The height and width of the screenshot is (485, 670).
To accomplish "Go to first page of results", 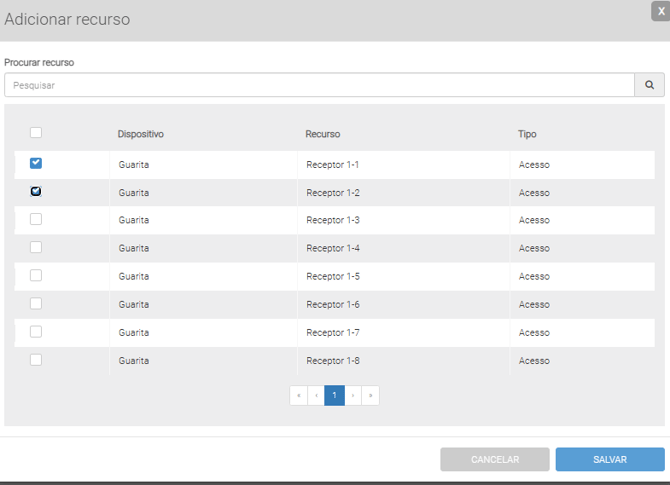I will (x=298, y=395).
